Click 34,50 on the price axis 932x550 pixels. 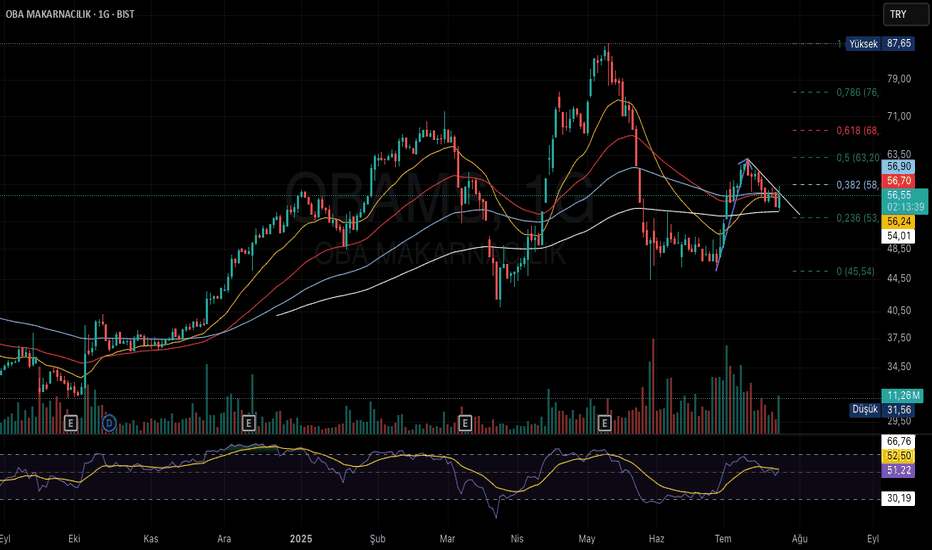[899, 367]
